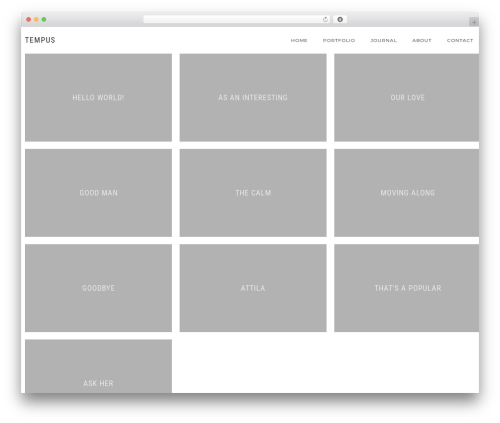Open THE CALM post tile

pyautogui.click(x=253, y=193)
